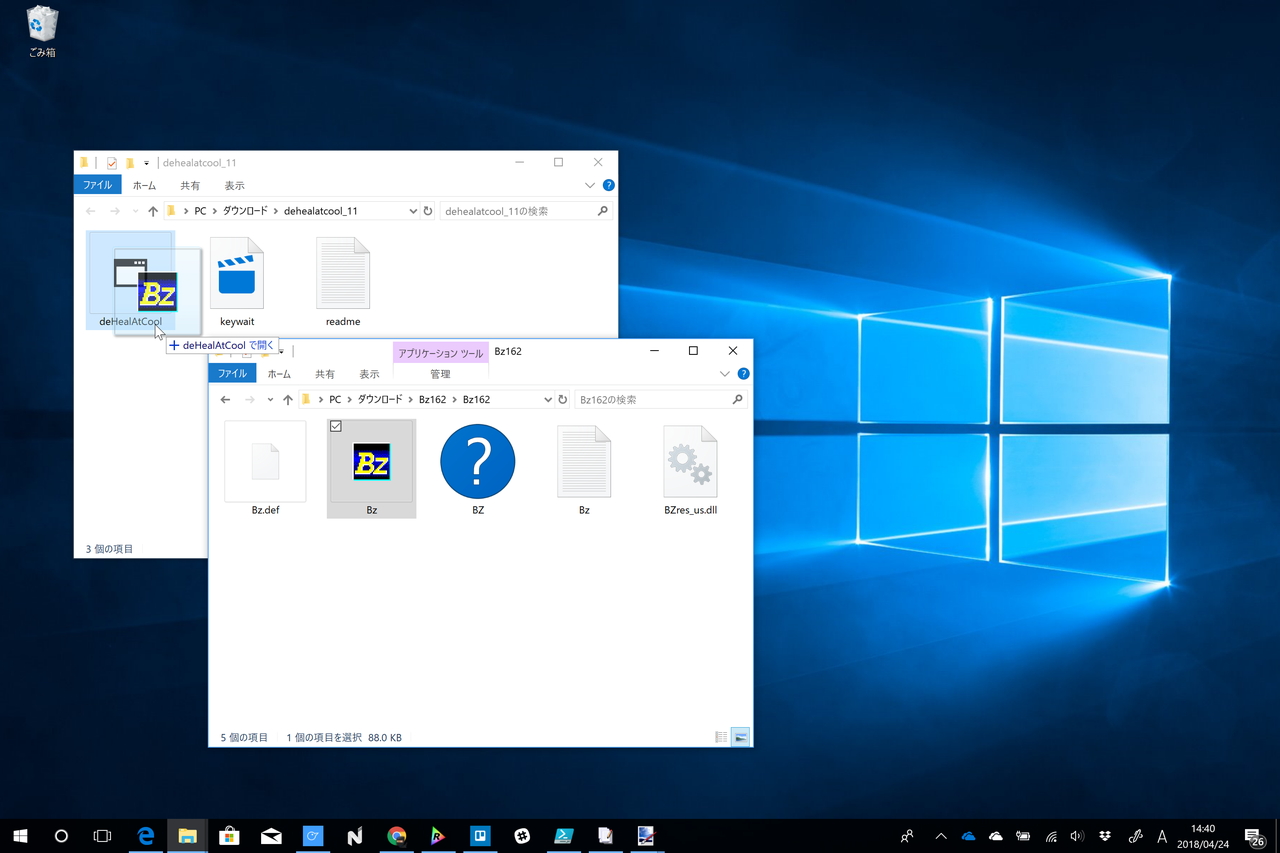Open the ホーム tab in dehealatcool_11 window

pos(144,186)
